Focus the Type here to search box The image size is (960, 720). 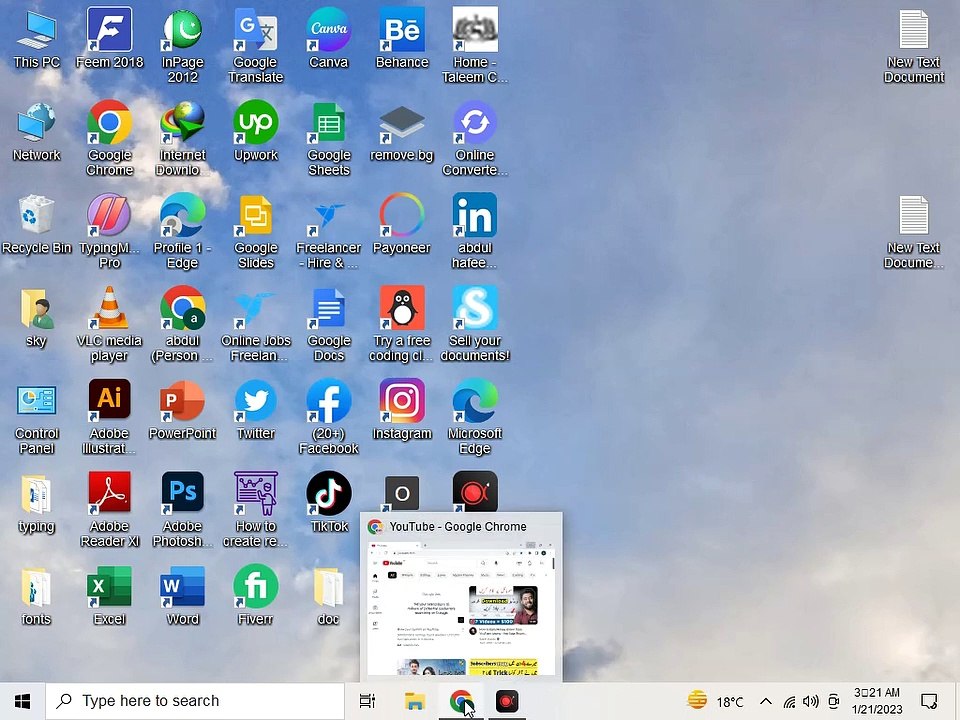[195, 701]
